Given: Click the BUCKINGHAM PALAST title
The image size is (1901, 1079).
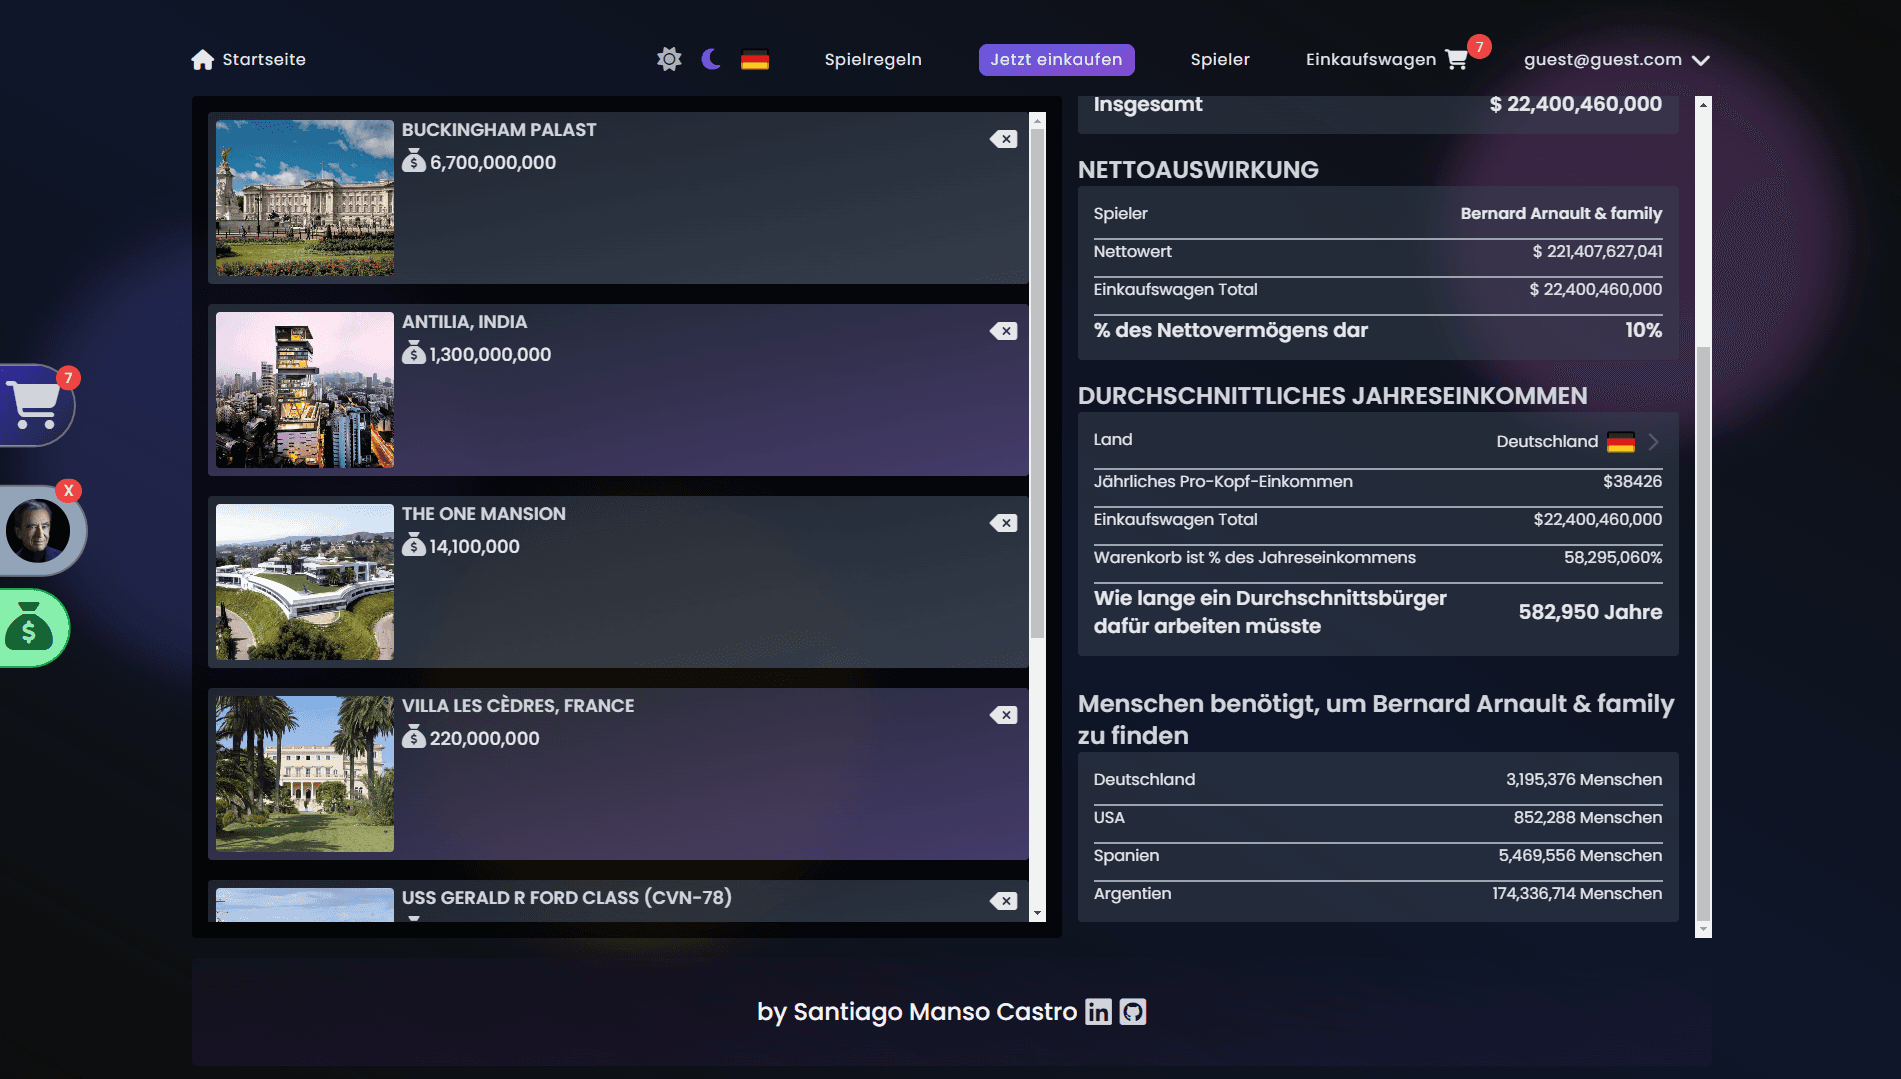Looking at the screenshot, I should 499,130.
